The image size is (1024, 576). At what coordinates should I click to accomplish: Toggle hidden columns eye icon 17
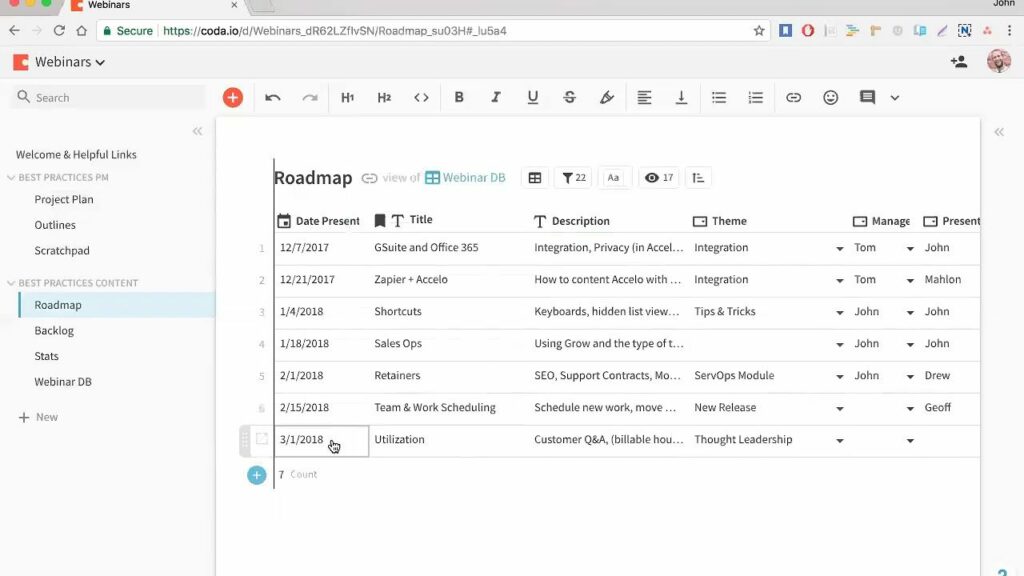click(659, 178)
